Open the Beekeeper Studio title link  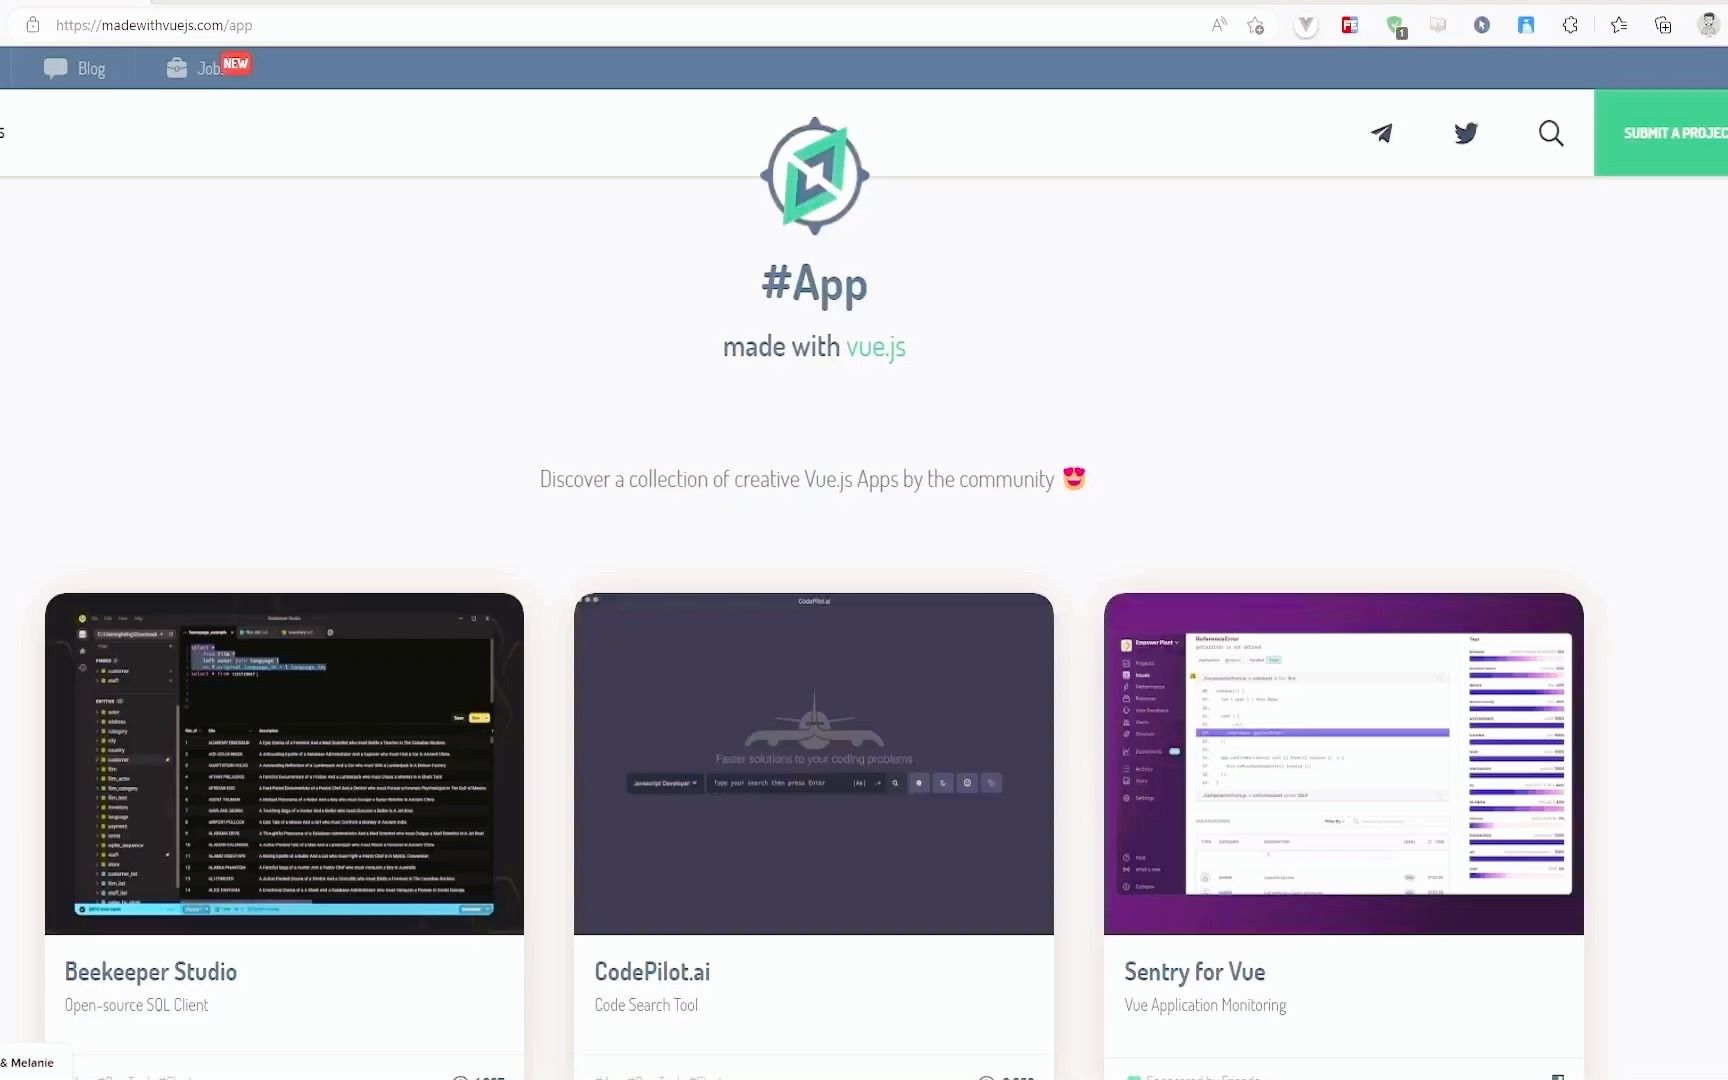(x=151, y=972)
